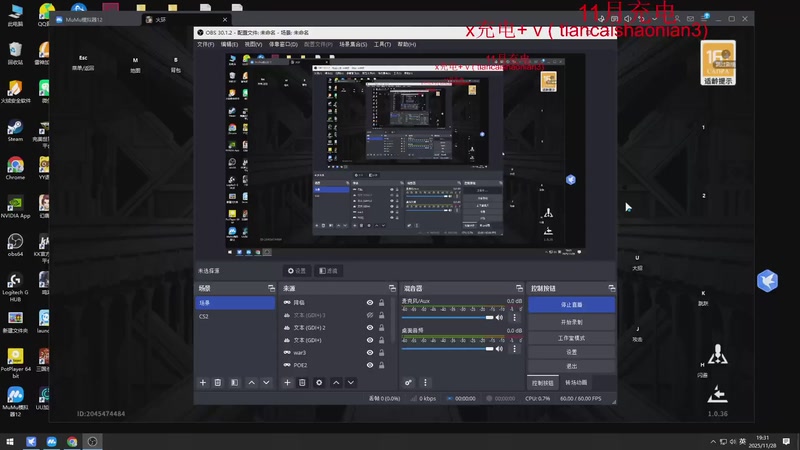Toggle lock on POE2 source

click(x=382, y=365)
